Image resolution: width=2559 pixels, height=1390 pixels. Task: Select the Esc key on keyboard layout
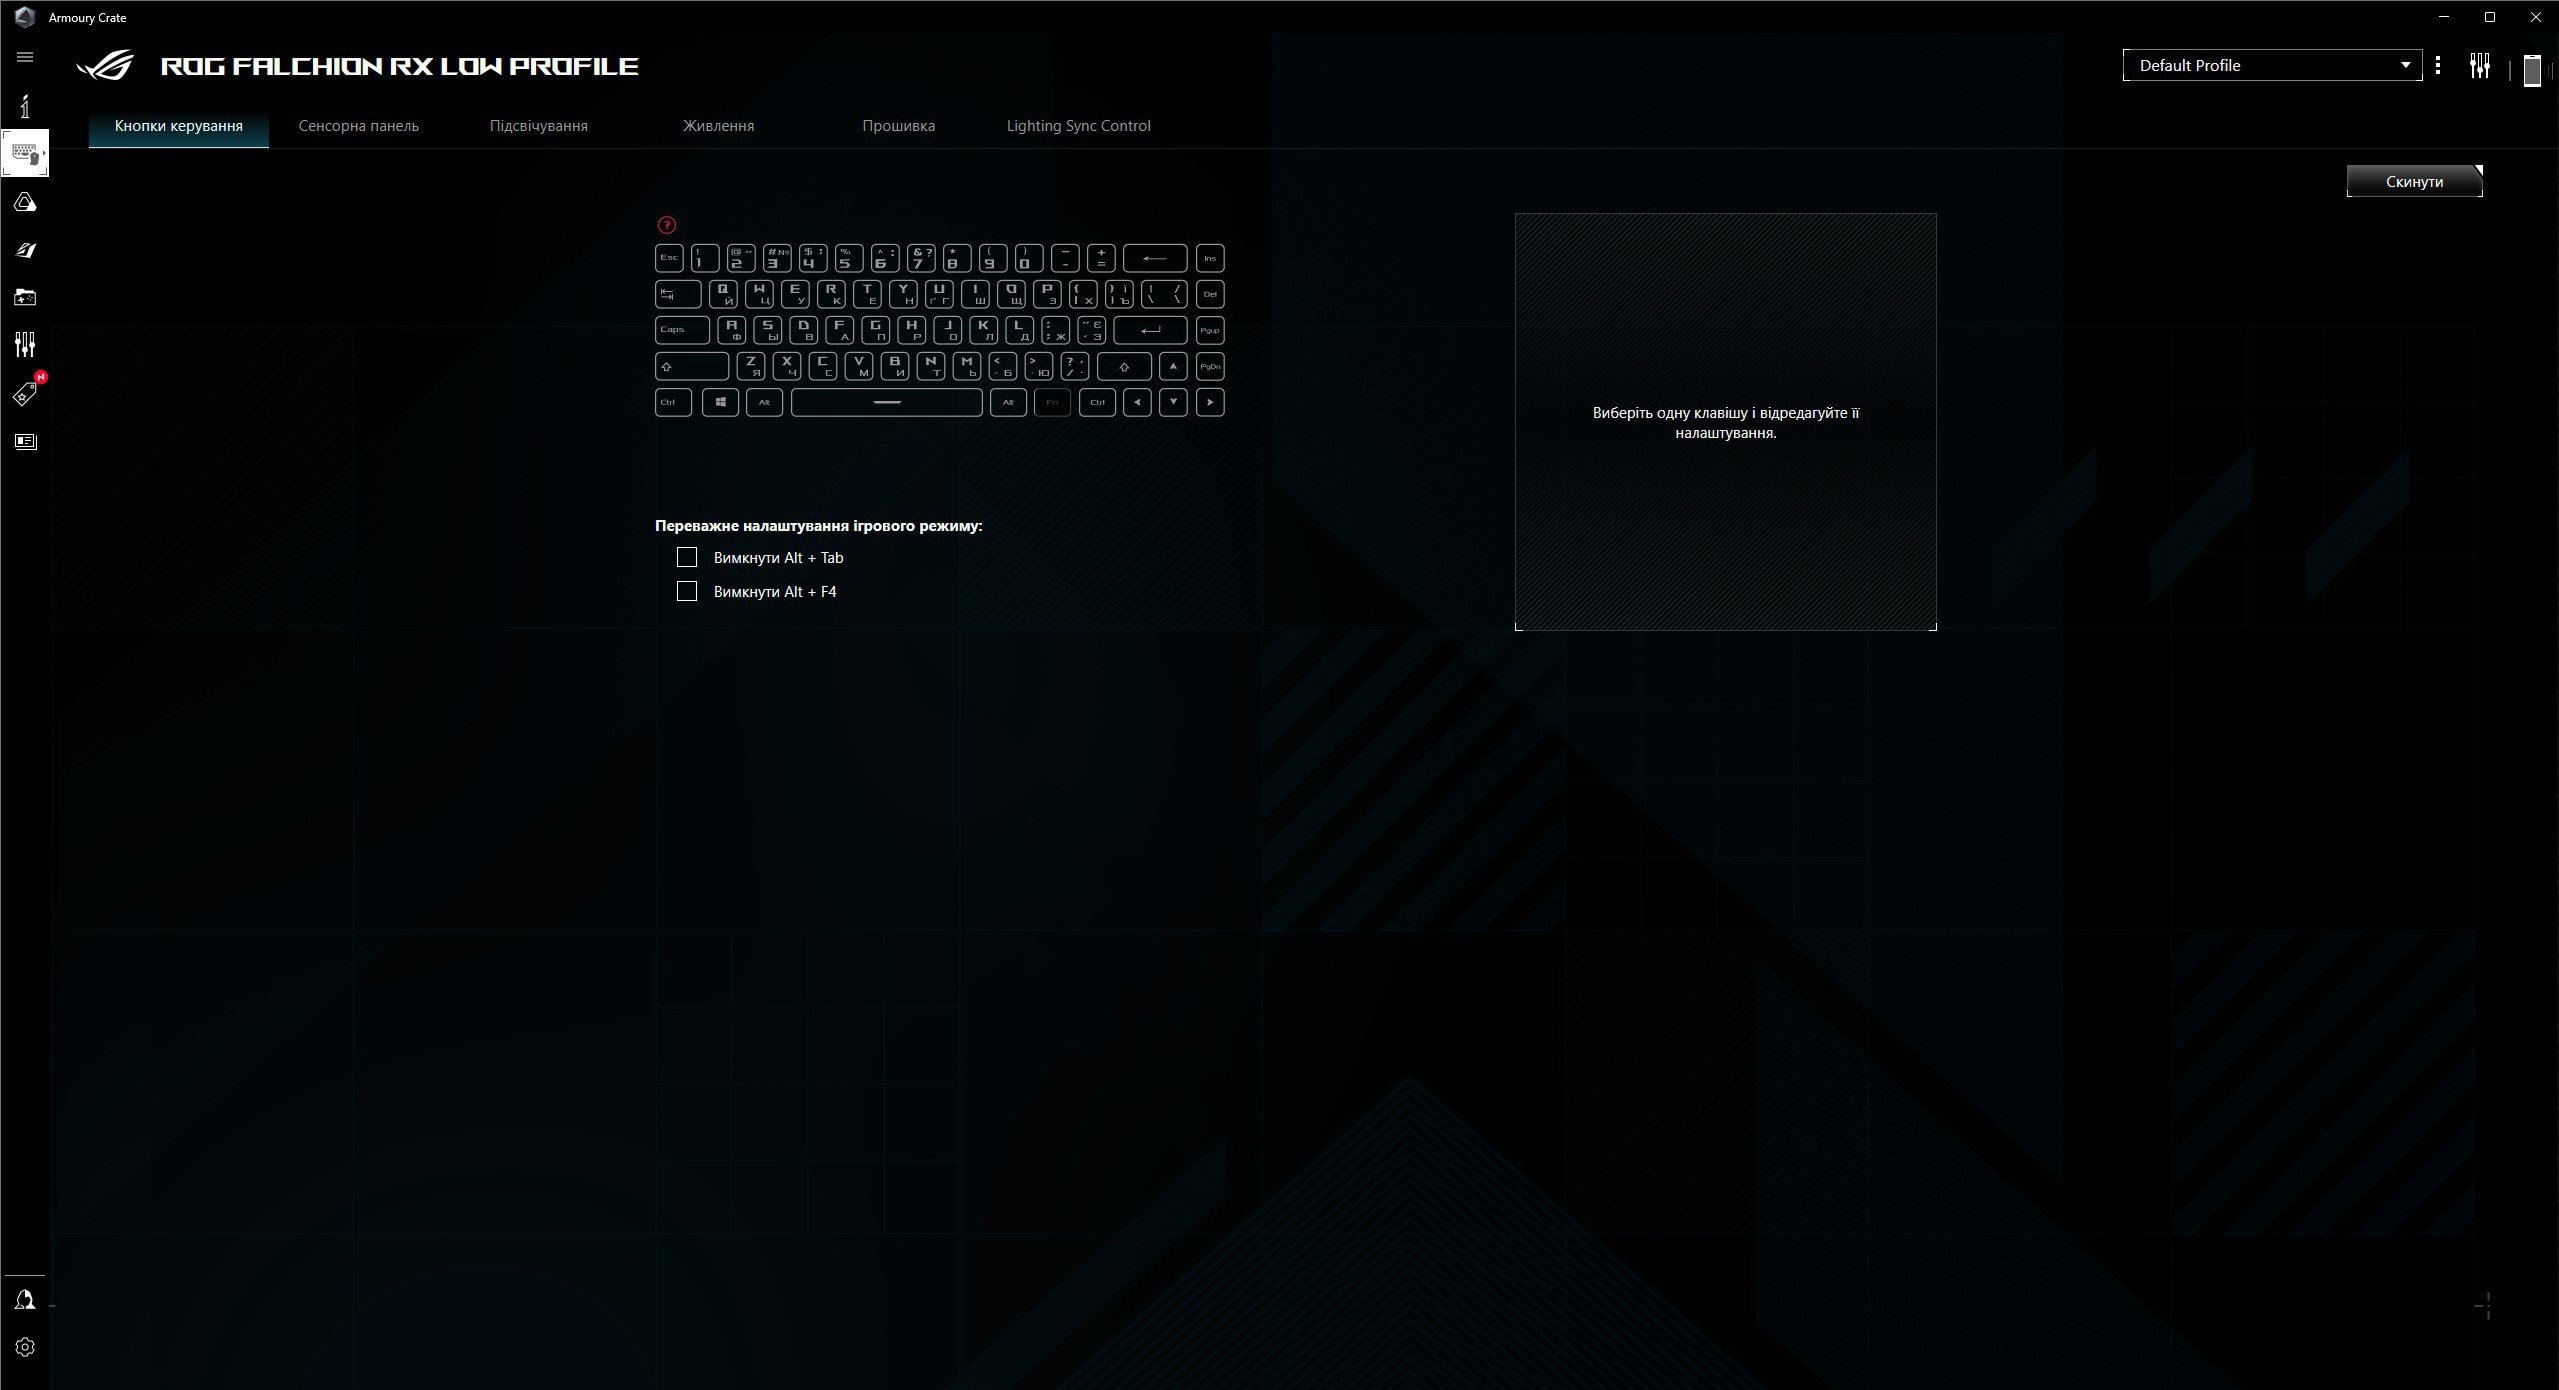669,258
